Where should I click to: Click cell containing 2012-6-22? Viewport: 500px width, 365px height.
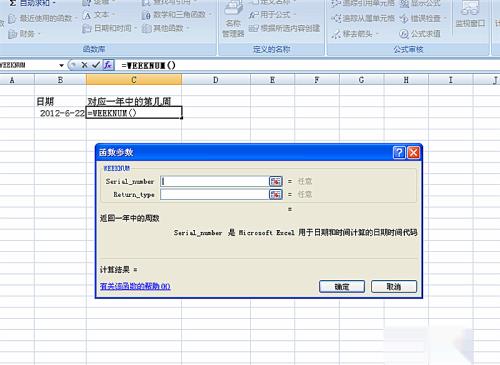pos(60,113)
